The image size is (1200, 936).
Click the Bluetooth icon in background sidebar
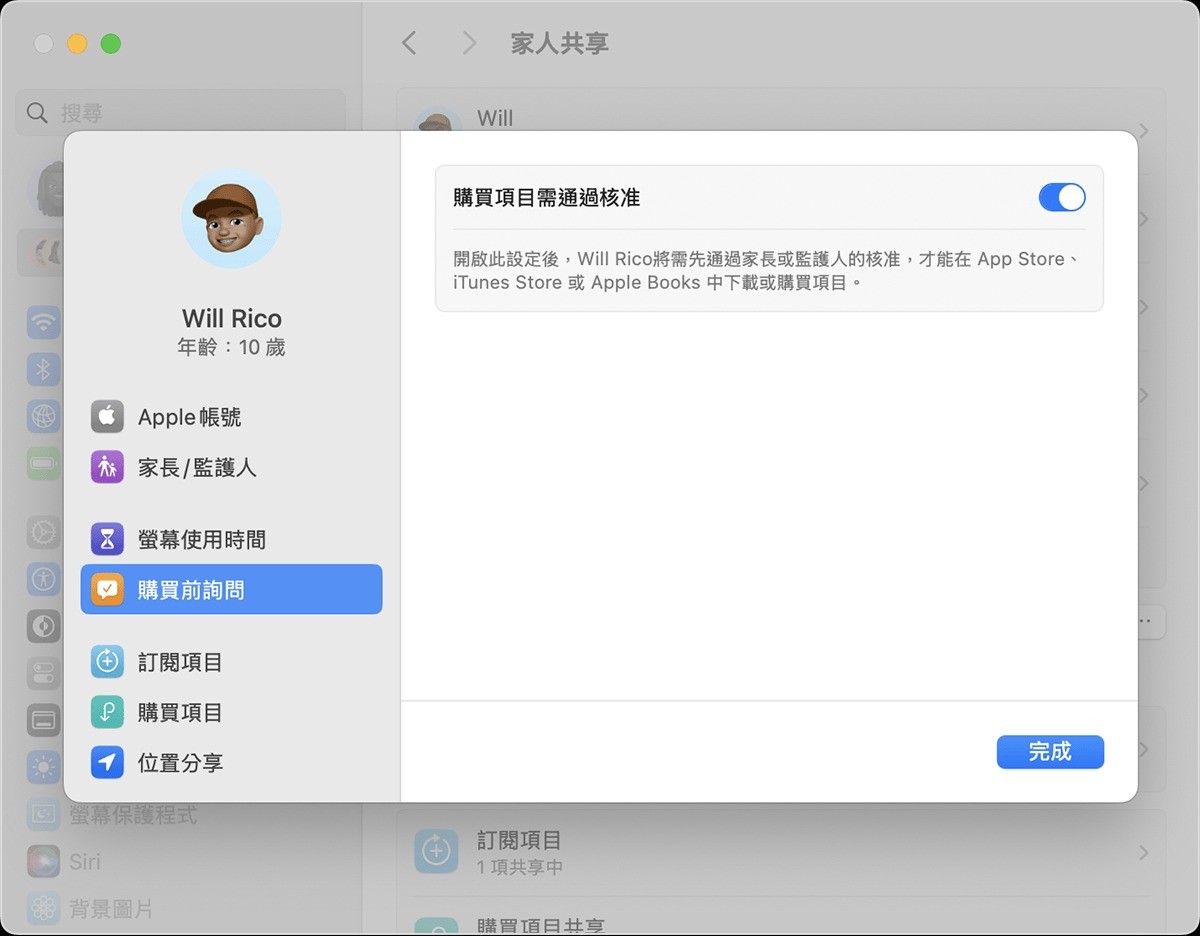pos(43,370)
